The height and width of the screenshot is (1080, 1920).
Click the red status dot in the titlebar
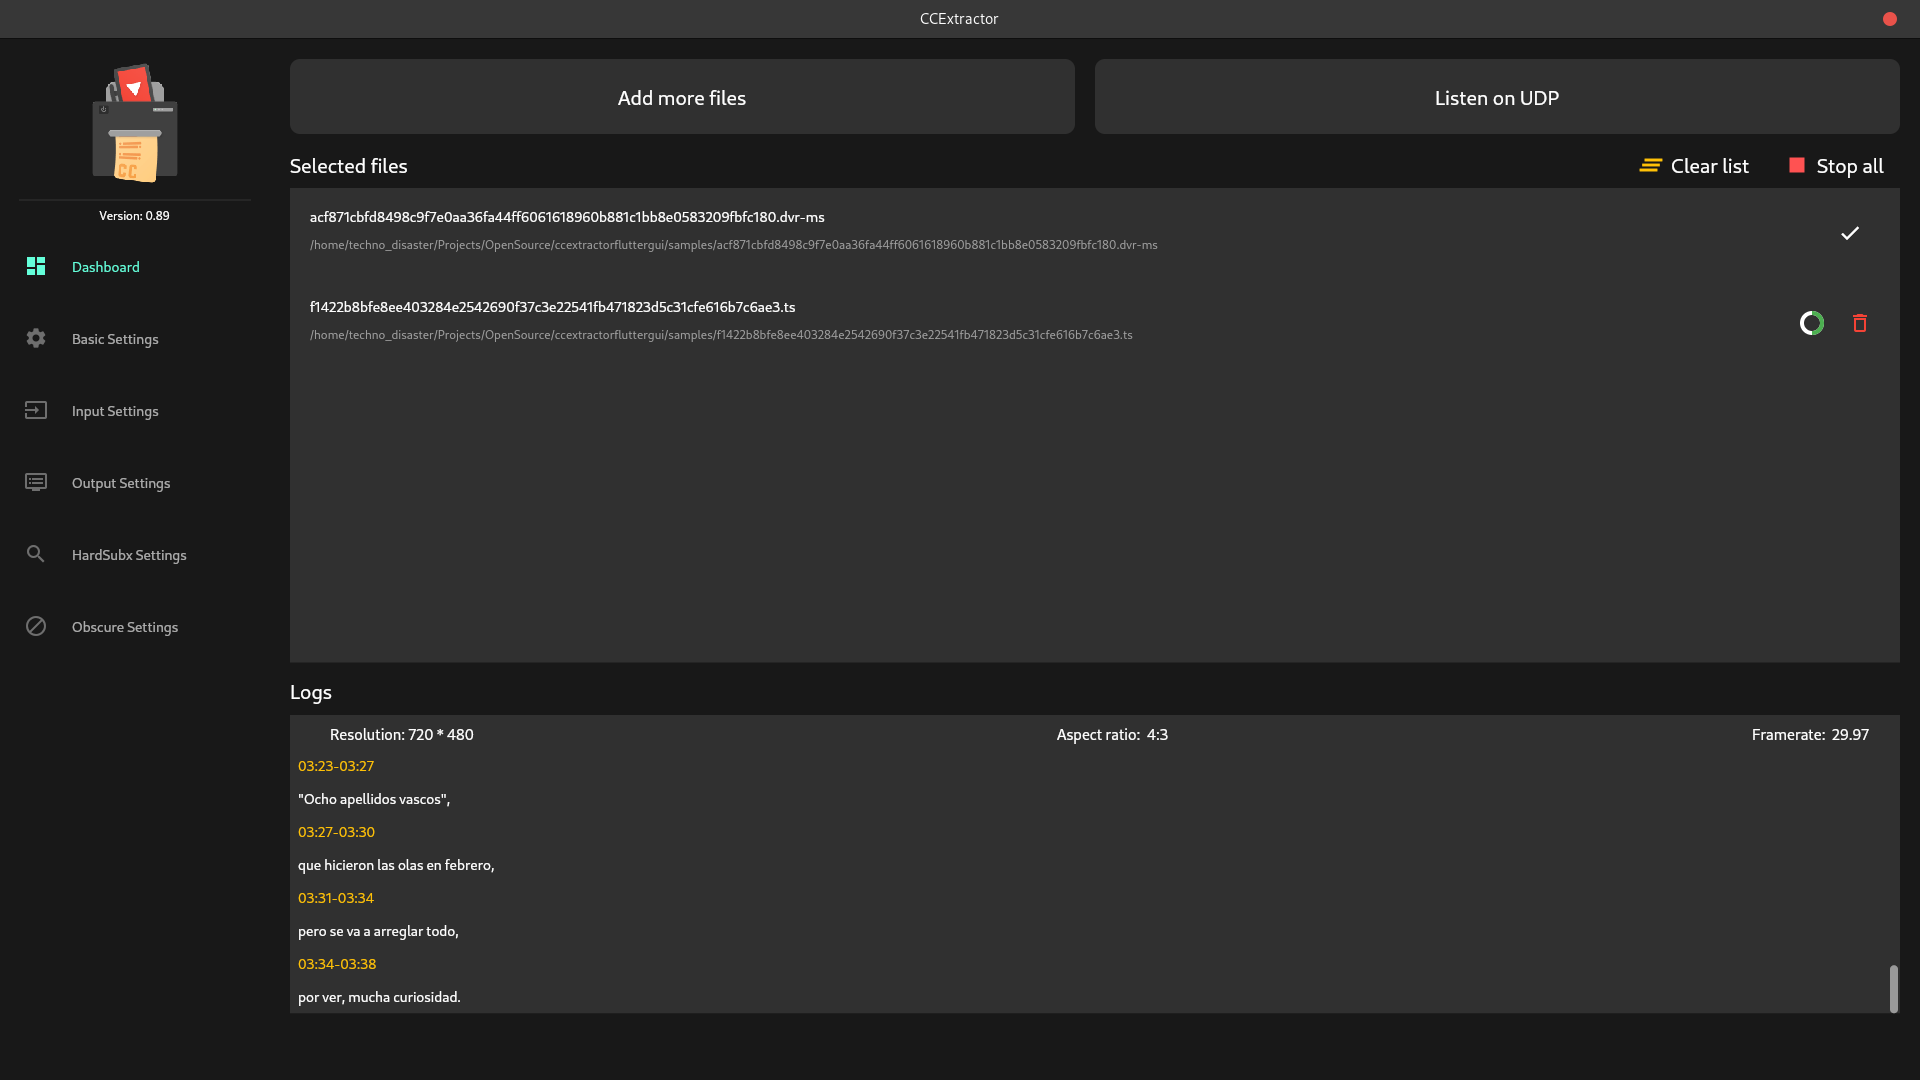[x=1890, y=18]
